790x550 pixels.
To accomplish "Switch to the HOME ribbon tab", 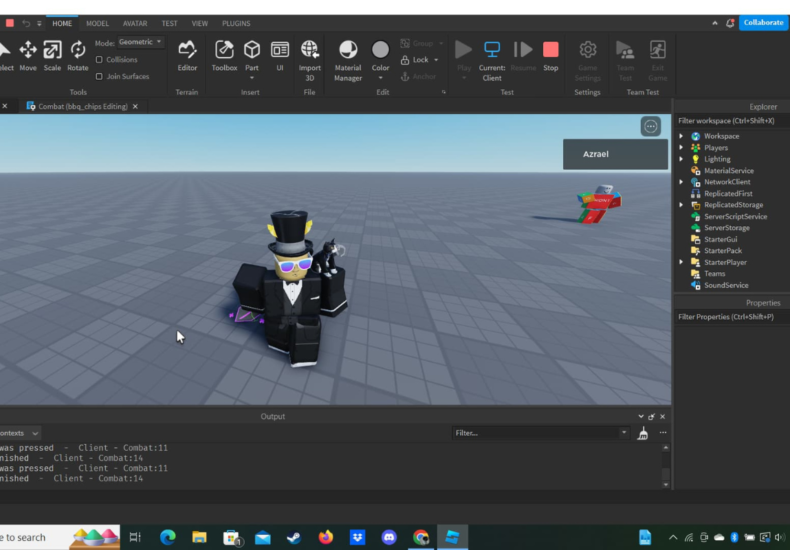I will click(62, 23).
